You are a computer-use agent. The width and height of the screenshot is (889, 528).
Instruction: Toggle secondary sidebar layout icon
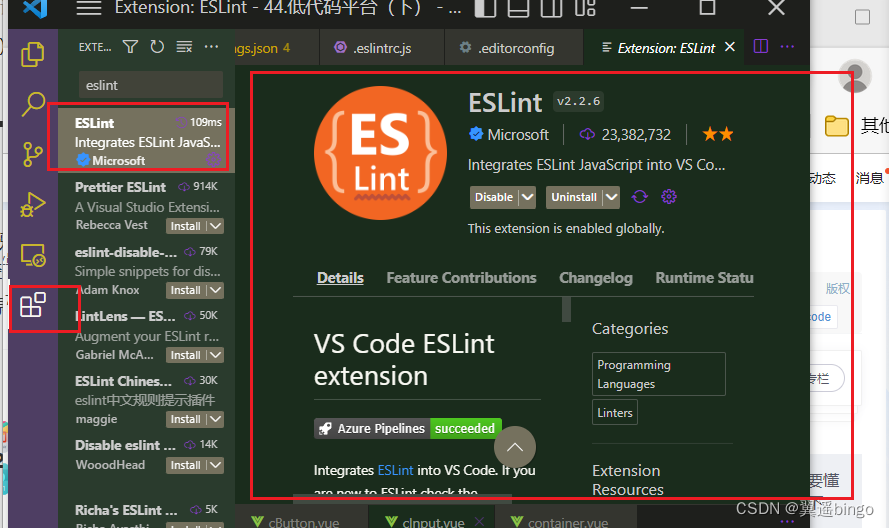coord(551,8)
